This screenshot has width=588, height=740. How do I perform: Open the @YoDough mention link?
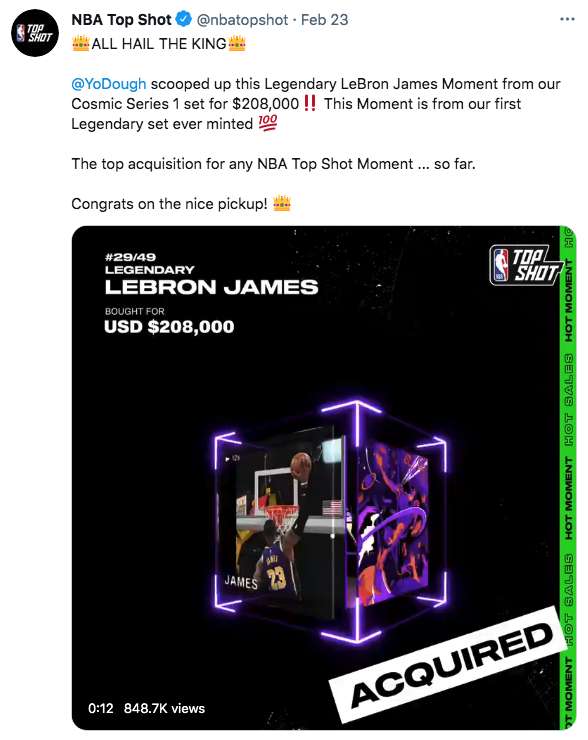109,84
